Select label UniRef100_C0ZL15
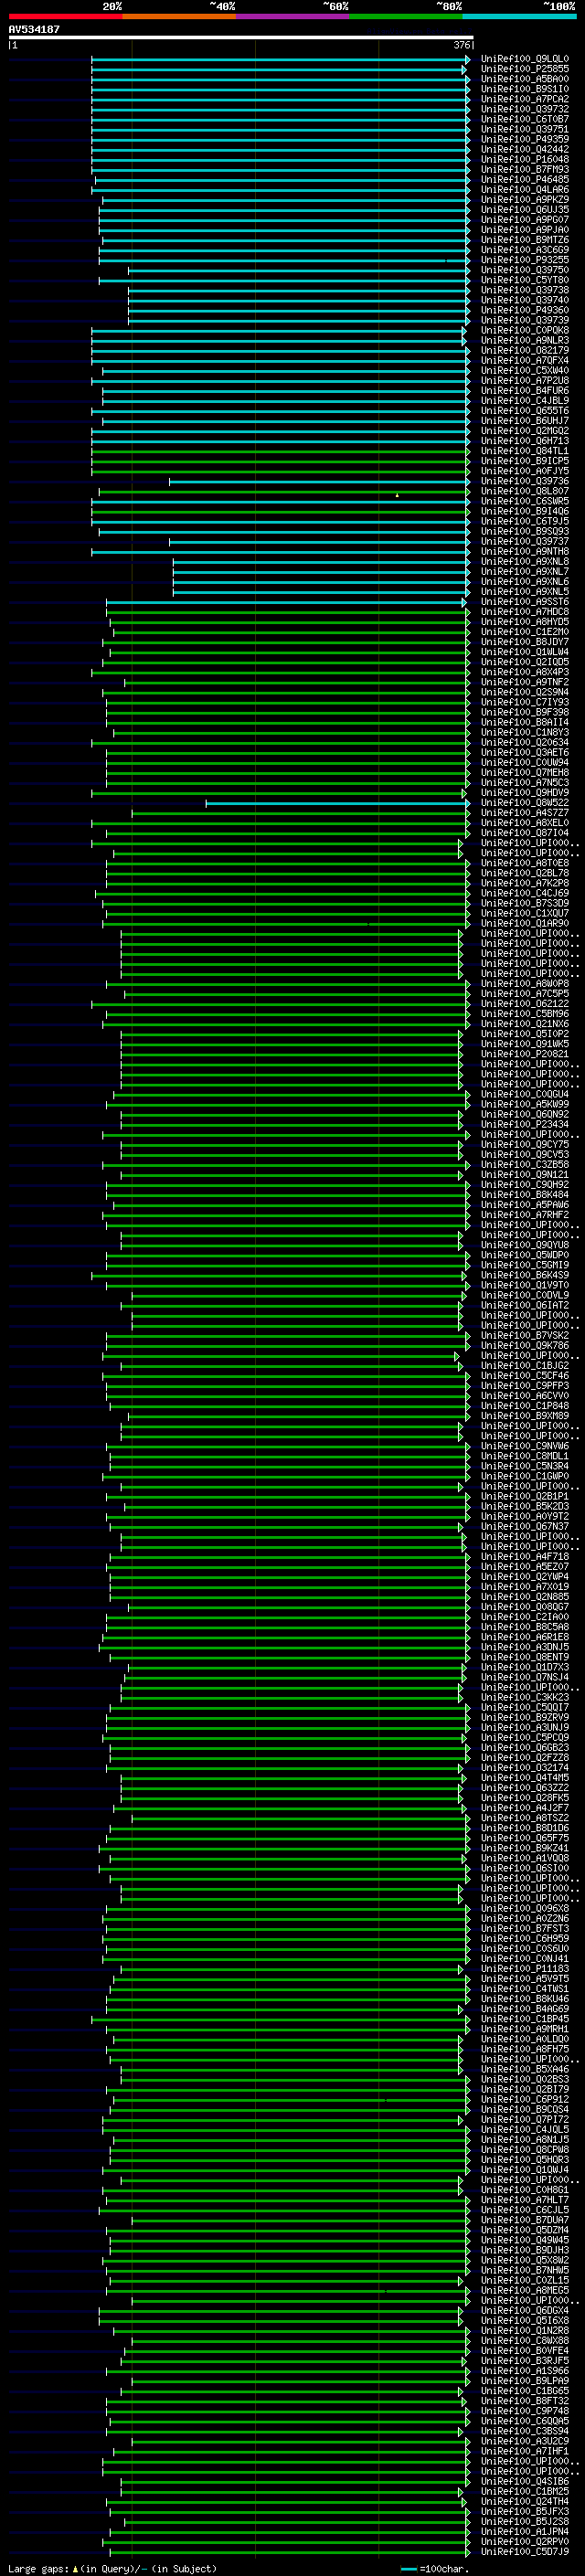The image size is (585, 2576). tap(525, 2280)
